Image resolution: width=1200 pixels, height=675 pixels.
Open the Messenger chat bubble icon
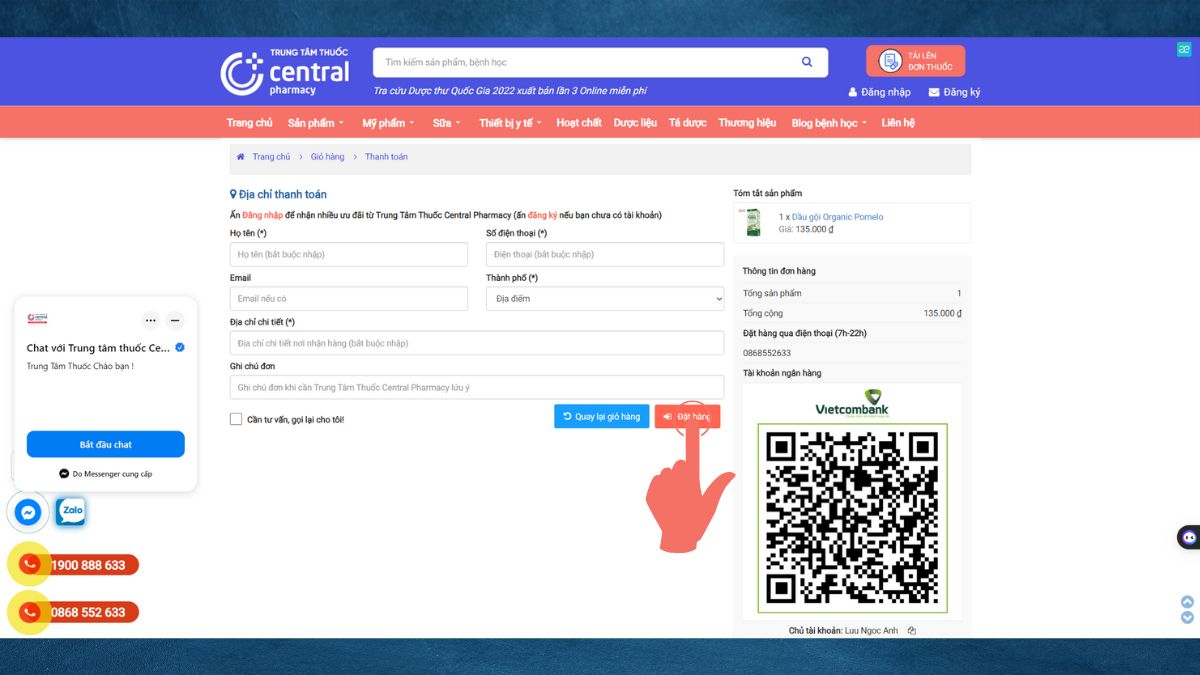[29, 512]
